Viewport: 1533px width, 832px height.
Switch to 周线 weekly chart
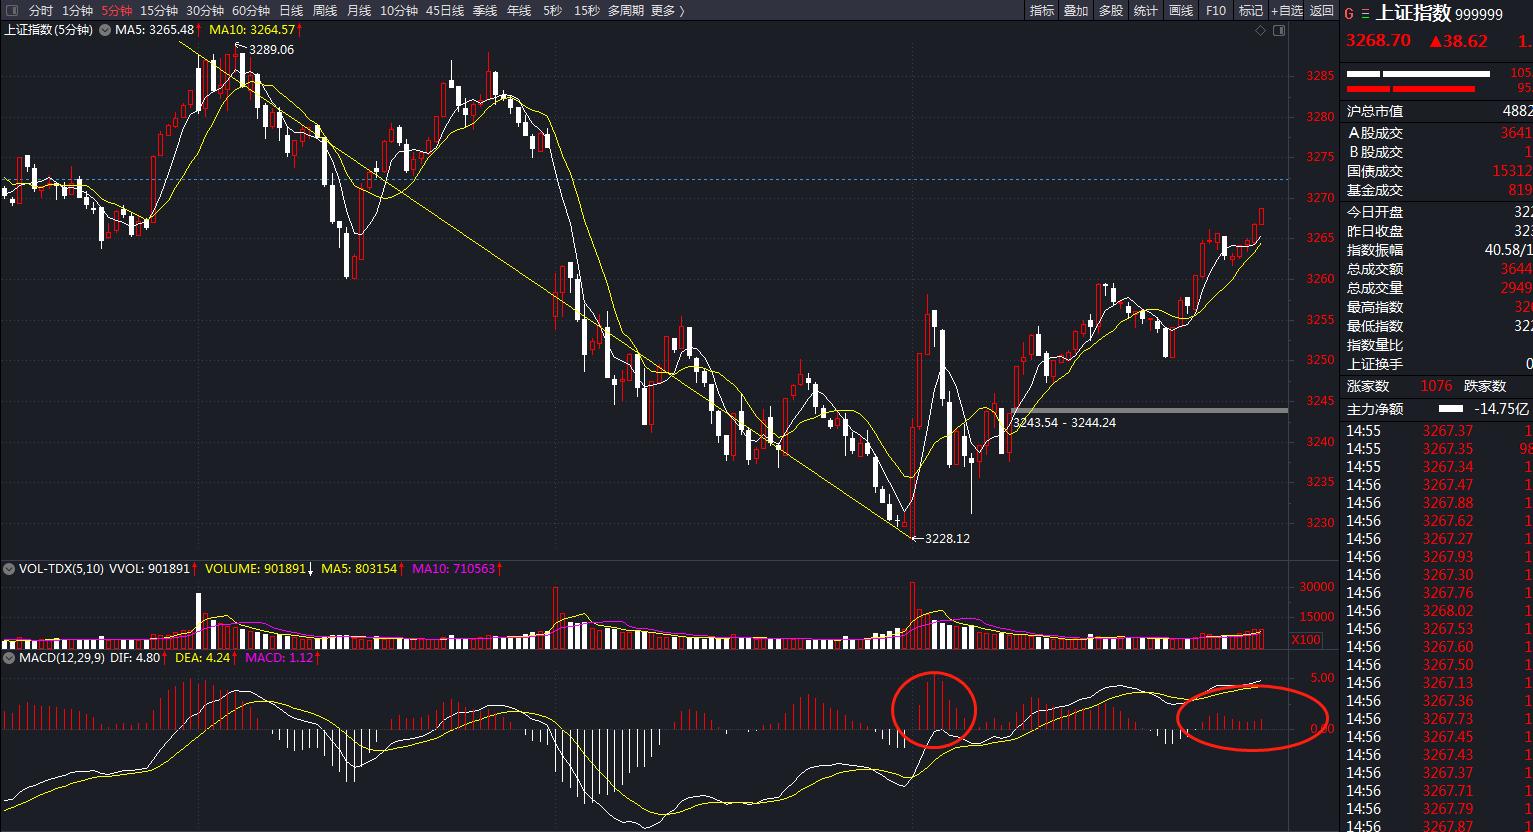tap(325, 11)
